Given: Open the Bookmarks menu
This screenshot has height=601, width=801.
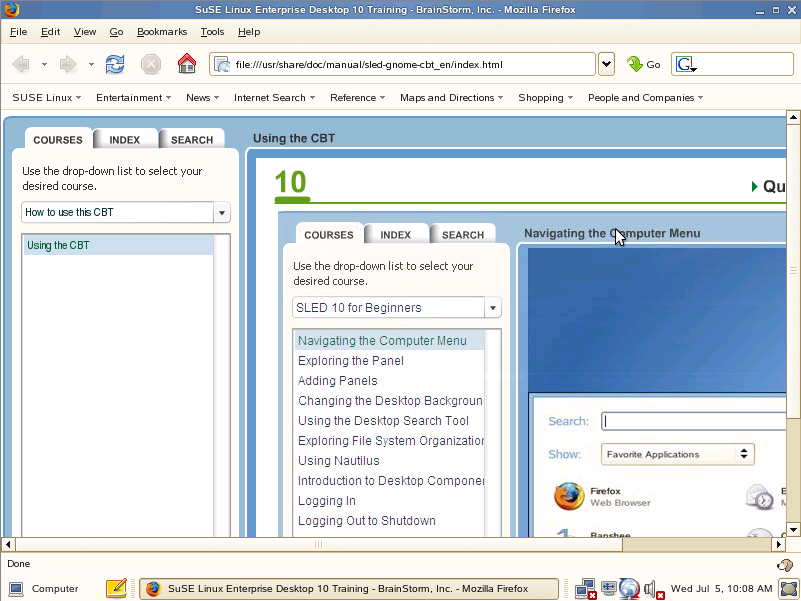Looking at the screenshot, I should tap(162, 32).
